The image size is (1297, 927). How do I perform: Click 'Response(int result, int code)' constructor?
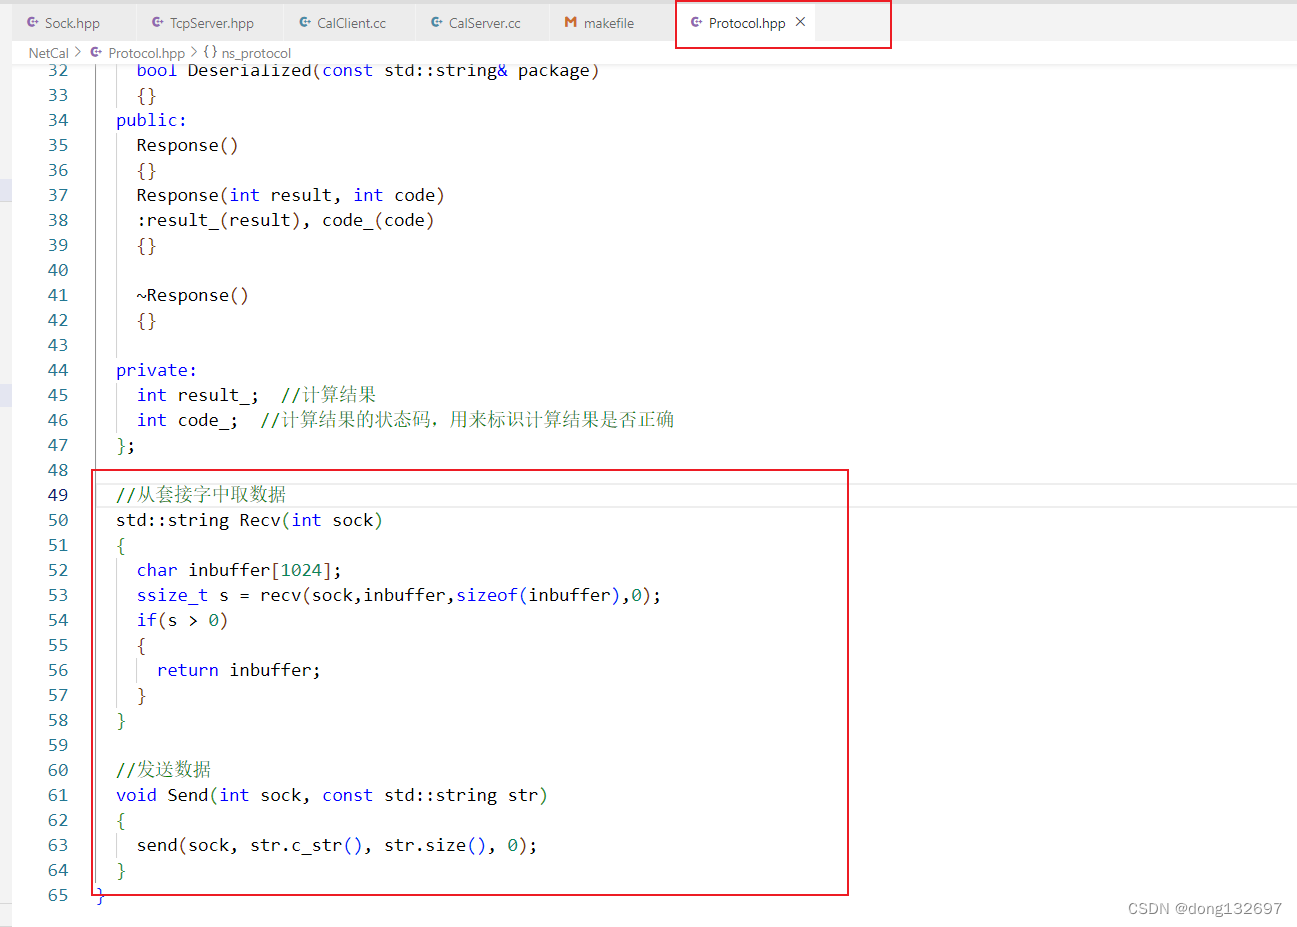click(290, 195)
